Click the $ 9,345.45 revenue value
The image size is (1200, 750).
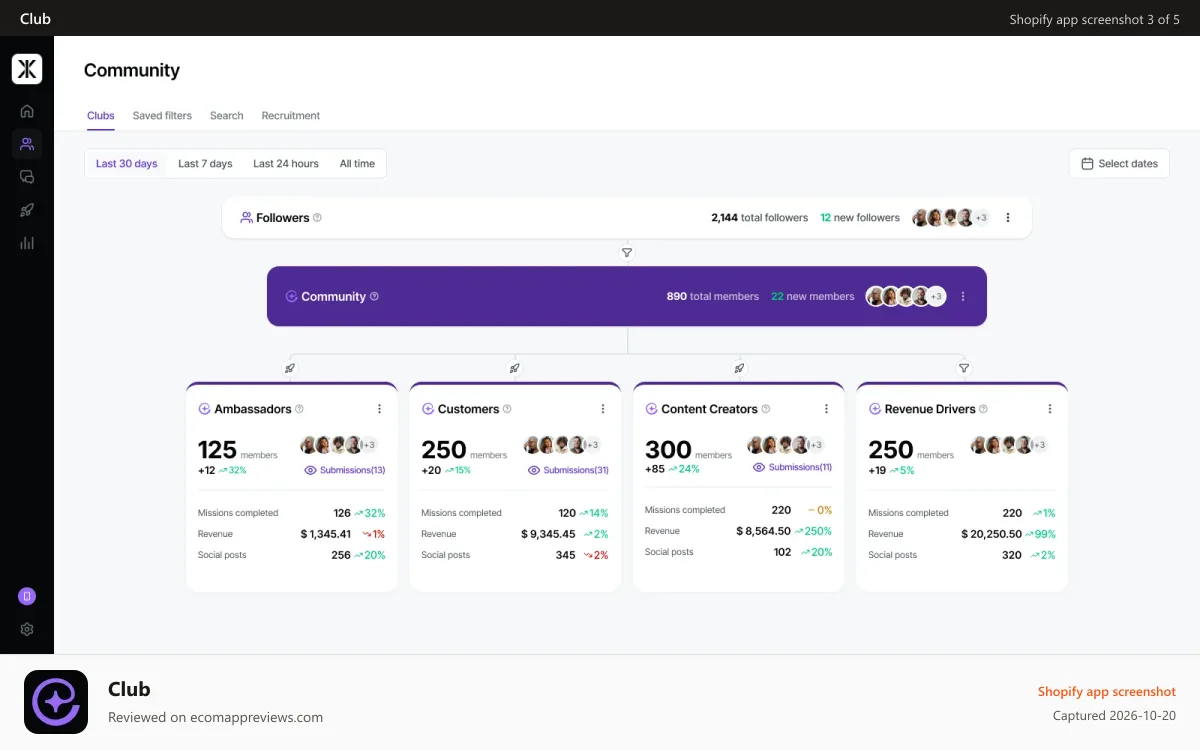point(548,534)
